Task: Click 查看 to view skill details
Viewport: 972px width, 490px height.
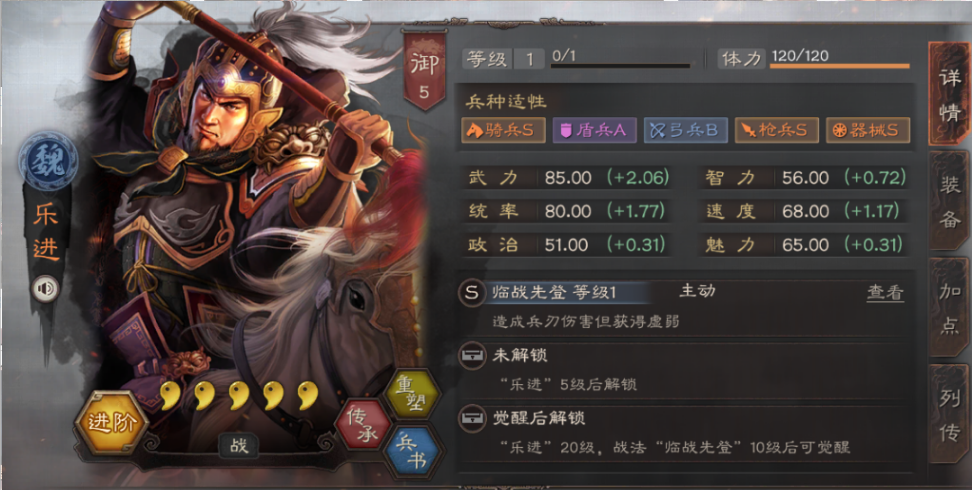Action: (x=885, y=293)
